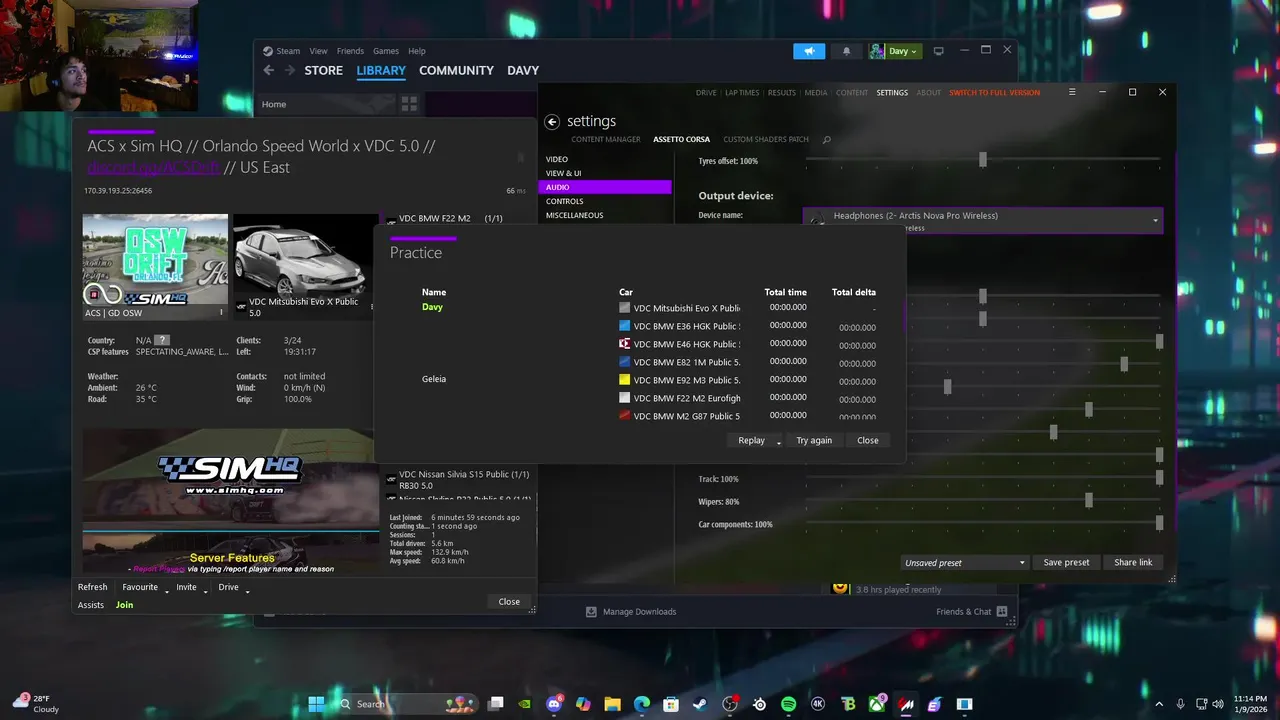Open Content Manager app from taskbar

[x=906, y=704]
